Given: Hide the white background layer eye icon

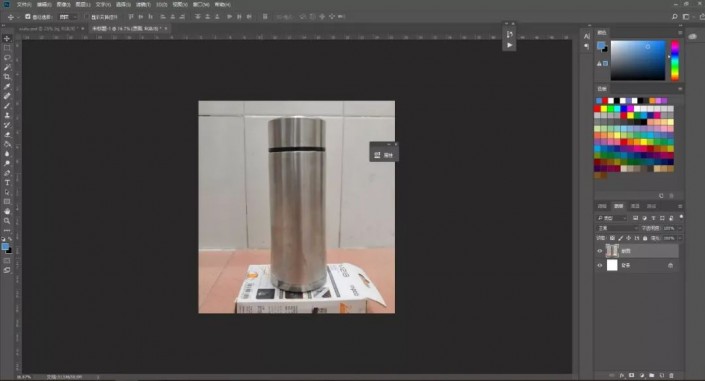Looking at the screenshot, I should coord(599,265).
